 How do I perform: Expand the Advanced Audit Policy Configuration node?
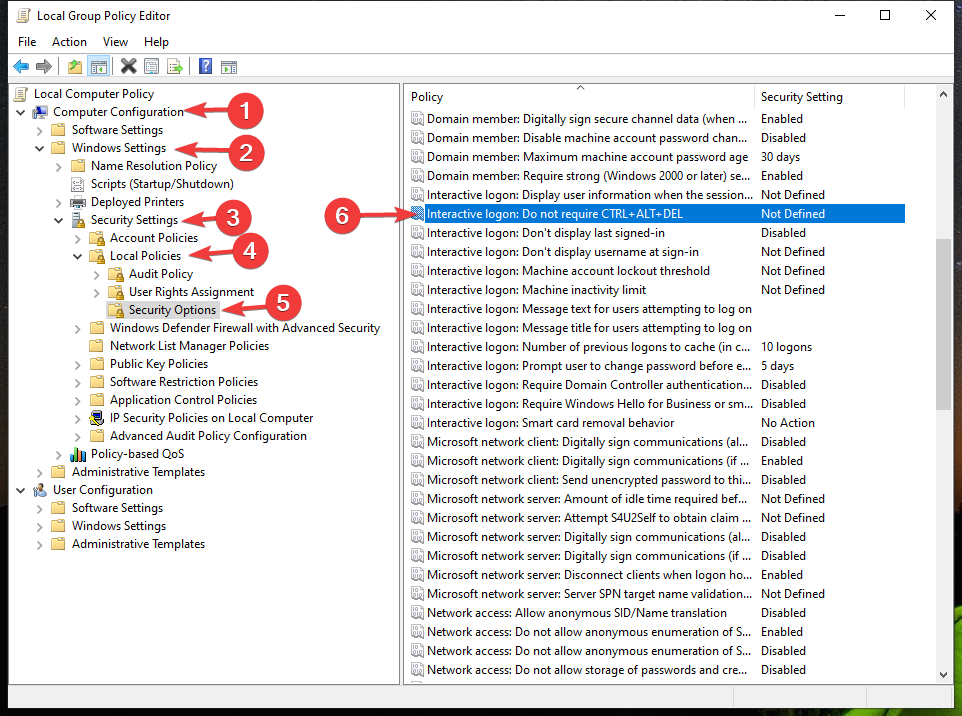(77, 437)
